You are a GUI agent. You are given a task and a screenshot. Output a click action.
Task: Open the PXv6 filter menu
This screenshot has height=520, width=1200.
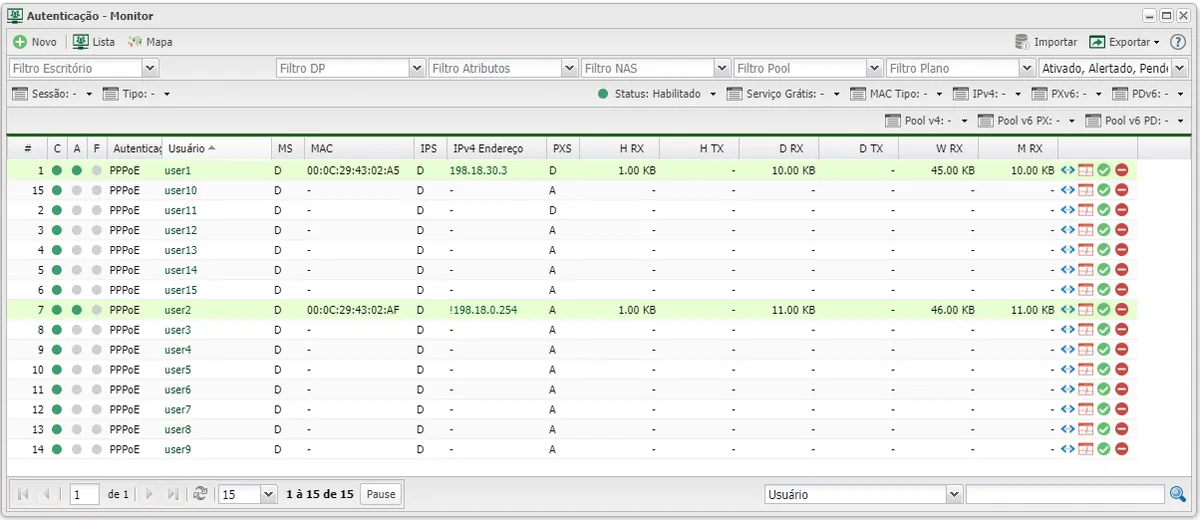click(1067, 93)
